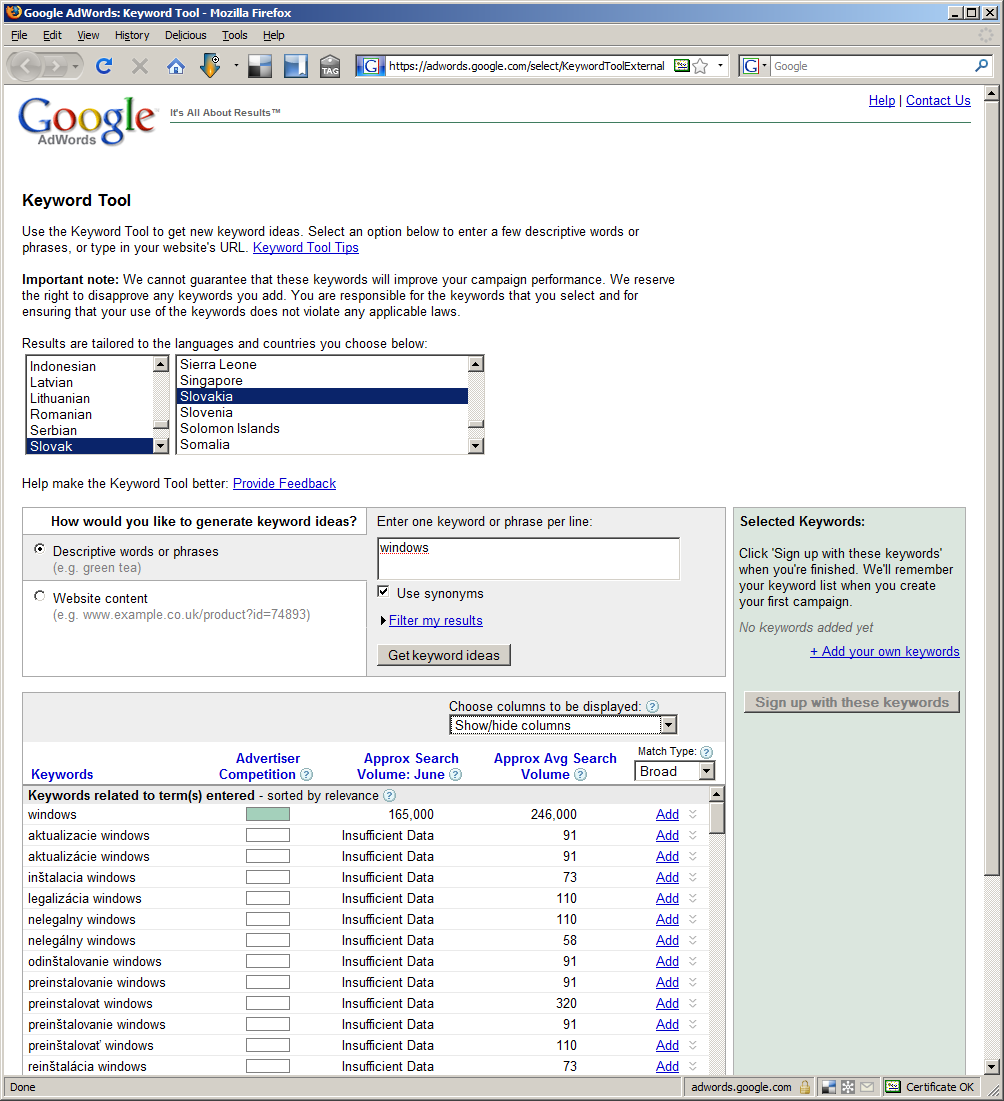This screenshot has width=1004, height=1101.
Task: Open the Keyword Tool Tips link
Action: tap(305, 248)
